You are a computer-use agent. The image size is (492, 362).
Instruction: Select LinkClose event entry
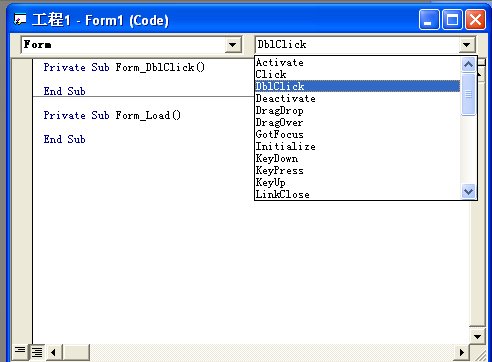coord(357,194)
